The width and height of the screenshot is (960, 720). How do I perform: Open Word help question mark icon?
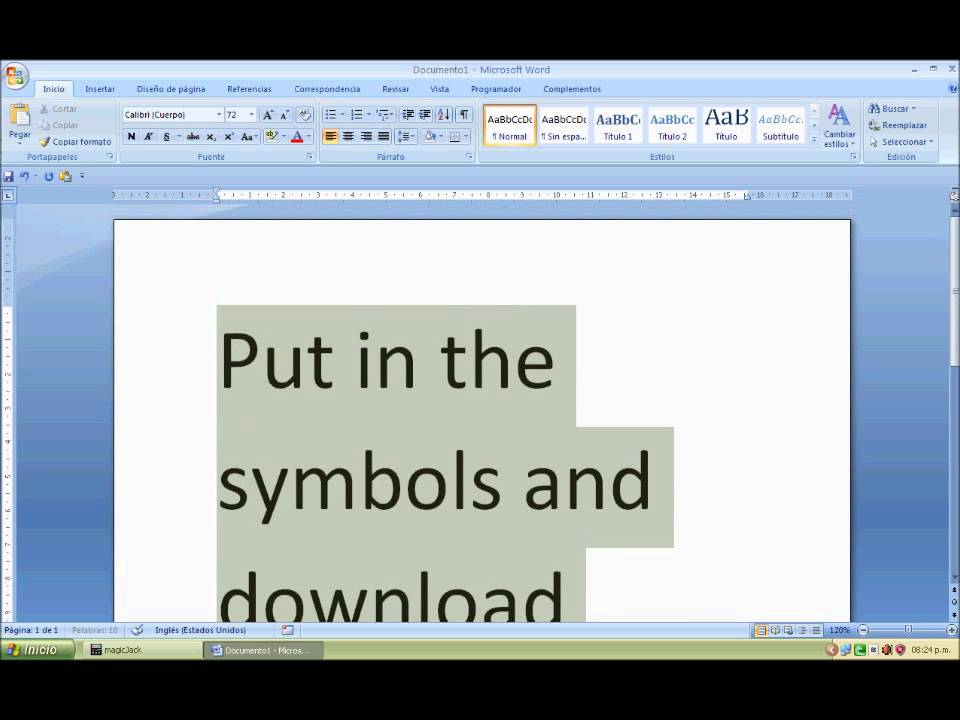point(953,89)
